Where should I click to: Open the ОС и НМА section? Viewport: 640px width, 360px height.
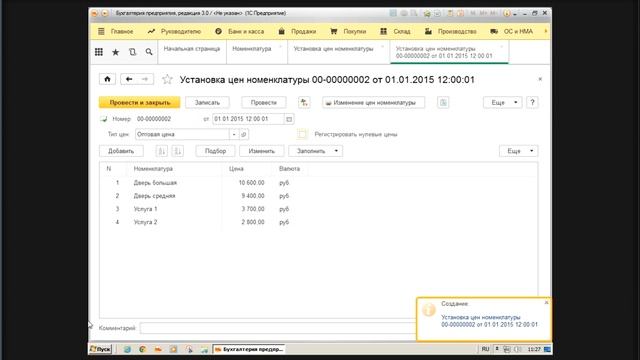pyautogui.click(x=511, y=31)
